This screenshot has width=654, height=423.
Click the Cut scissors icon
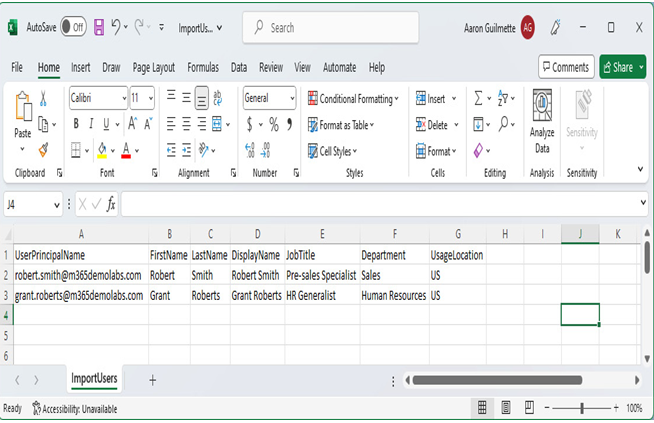43,98
